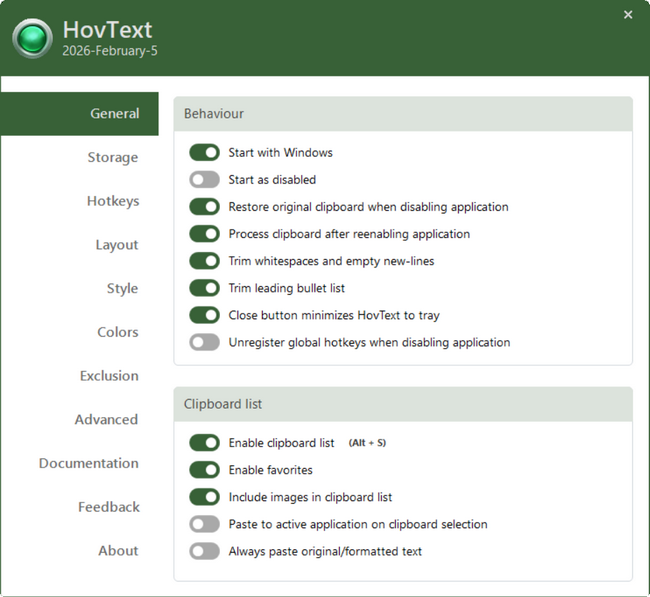
Task: Toggle the Enable favorites switch
Action: coord(204,470)
